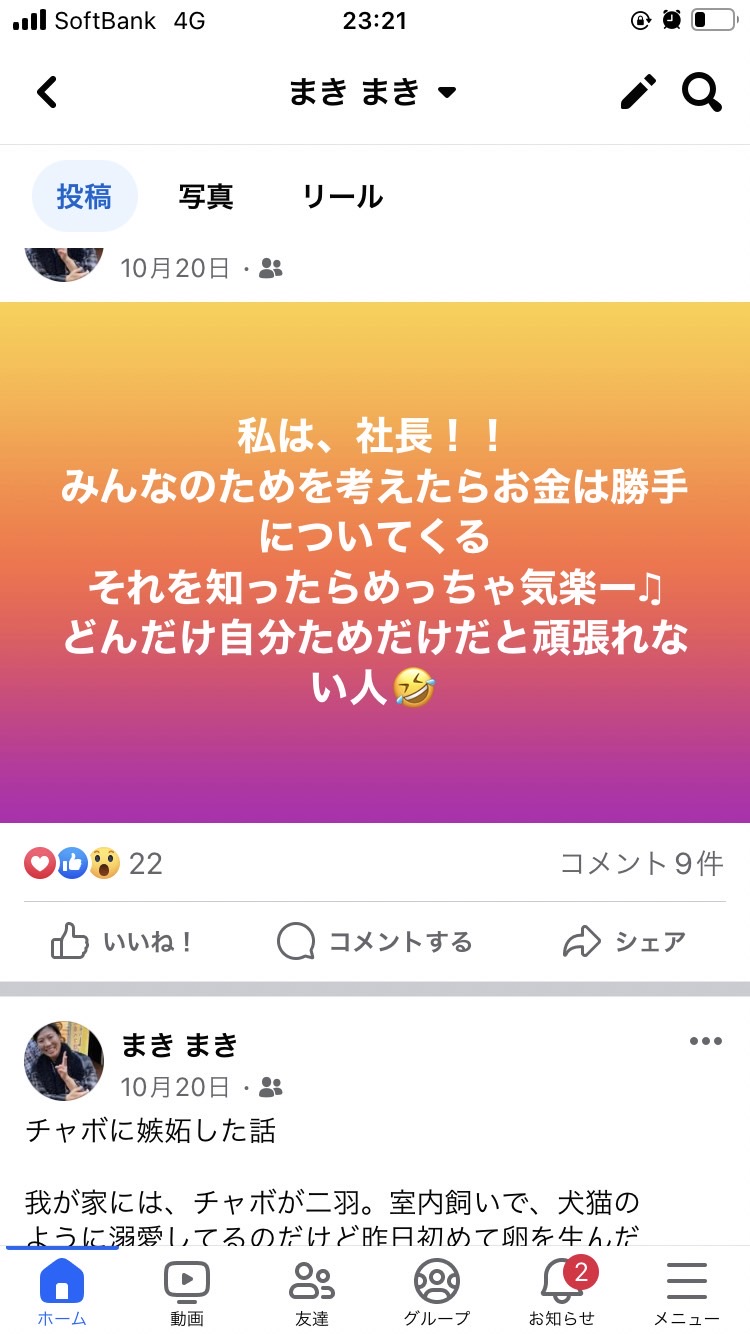This screenshot has height=1334, width=750.
Task: Open the pencil edit icon
Action: 638,92
